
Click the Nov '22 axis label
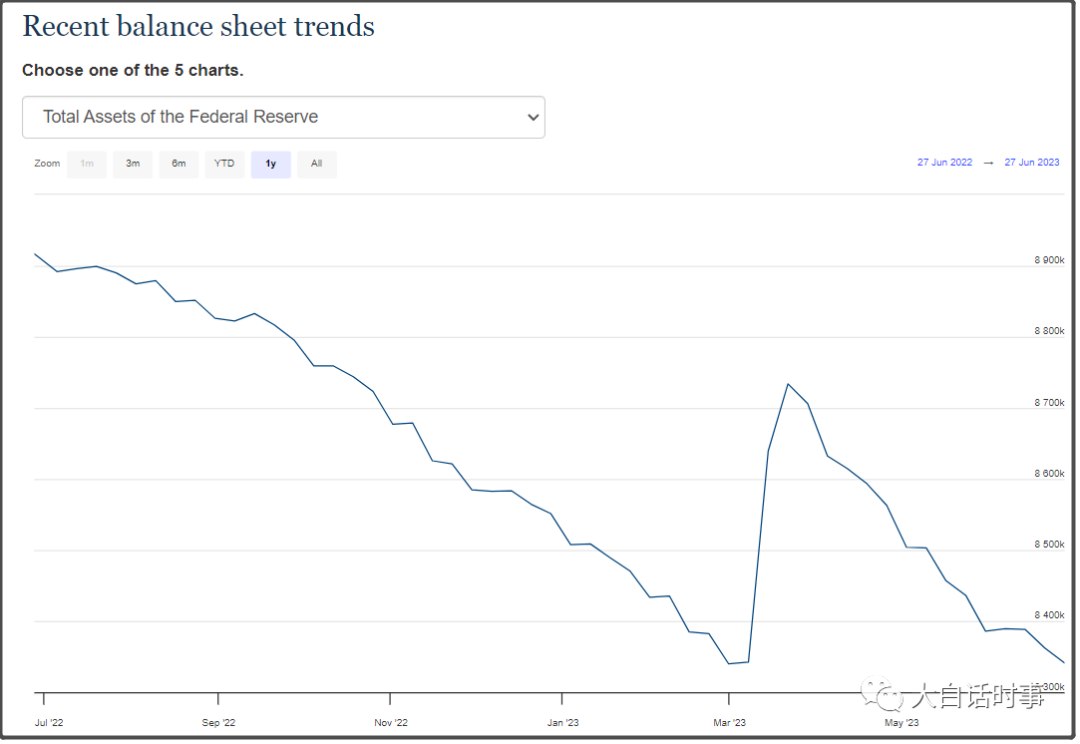click(x=391, y=723)
